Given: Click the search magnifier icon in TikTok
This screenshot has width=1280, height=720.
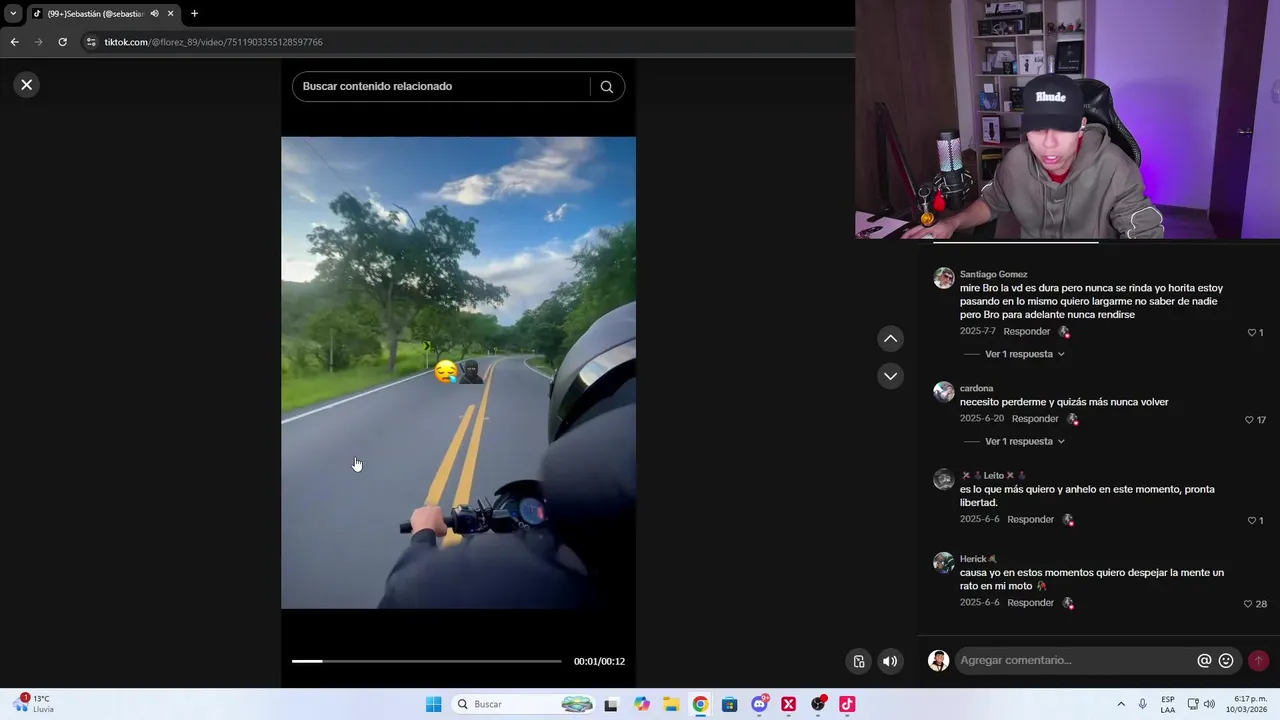Looking at the screenshot, I should click(x=606, y=87).
